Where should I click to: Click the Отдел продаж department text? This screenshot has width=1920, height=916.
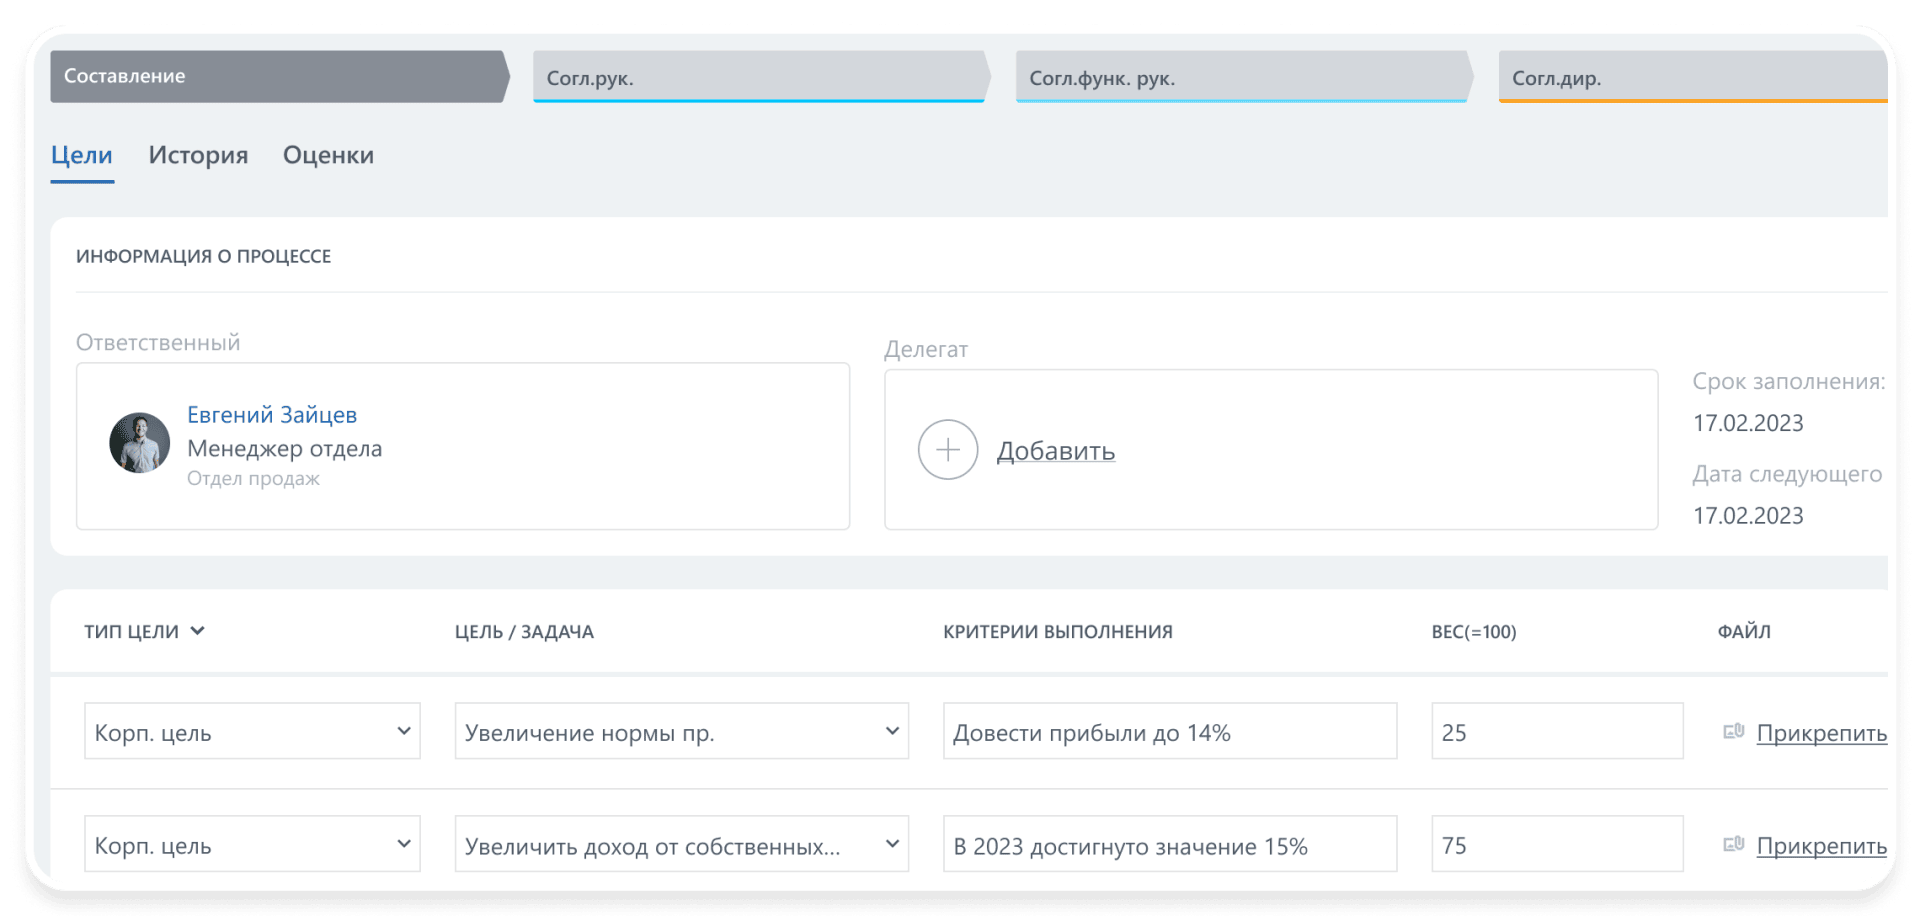(253, 479)
